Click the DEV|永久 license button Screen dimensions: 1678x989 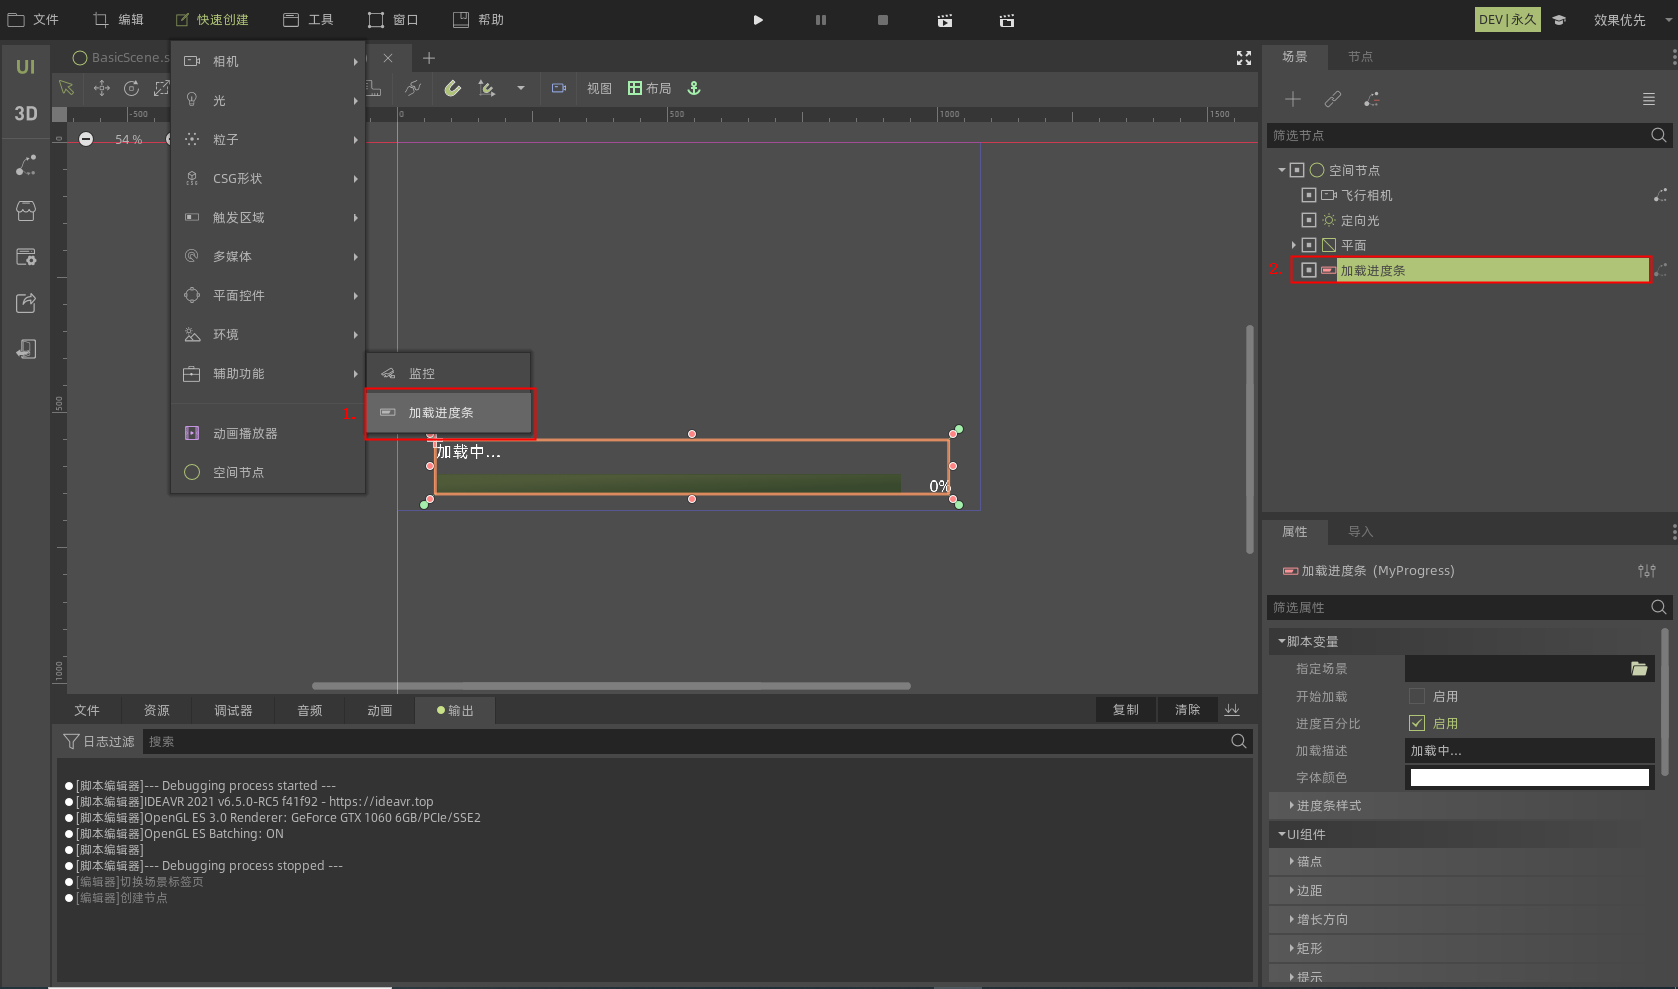1507,20
